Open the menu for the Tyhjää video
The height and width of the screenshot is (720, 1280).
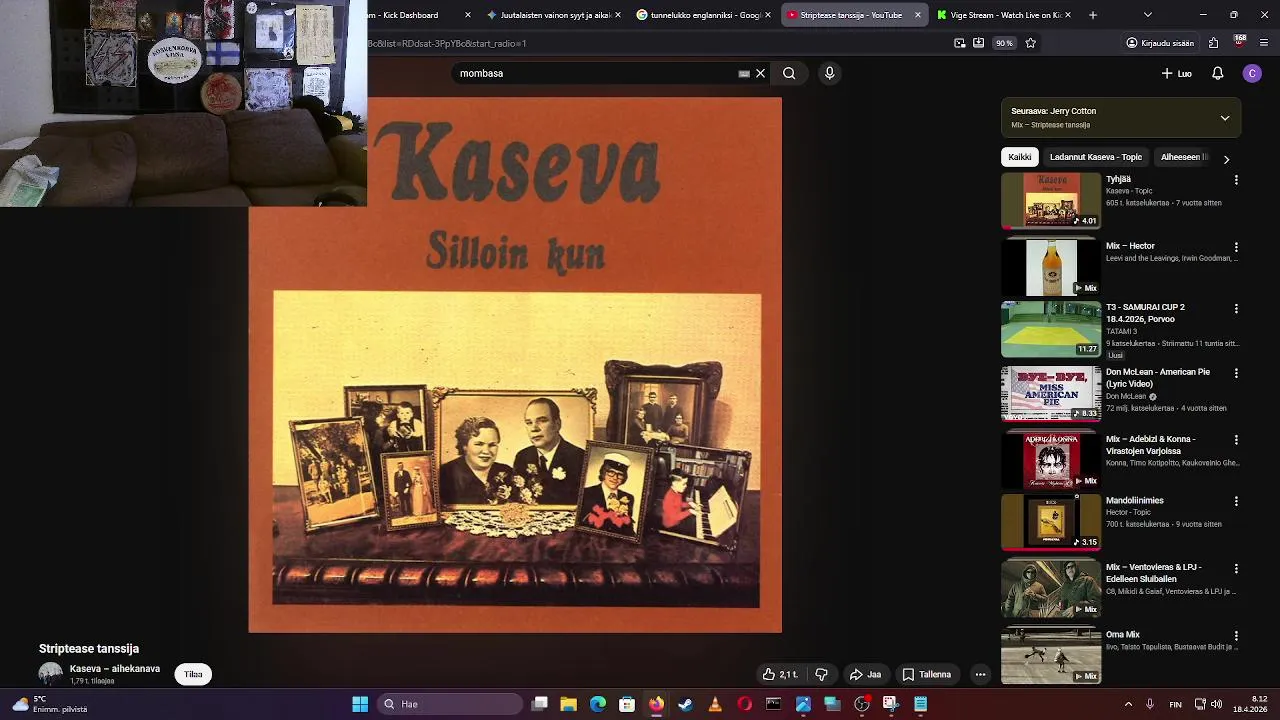(x=1236, y=180)
